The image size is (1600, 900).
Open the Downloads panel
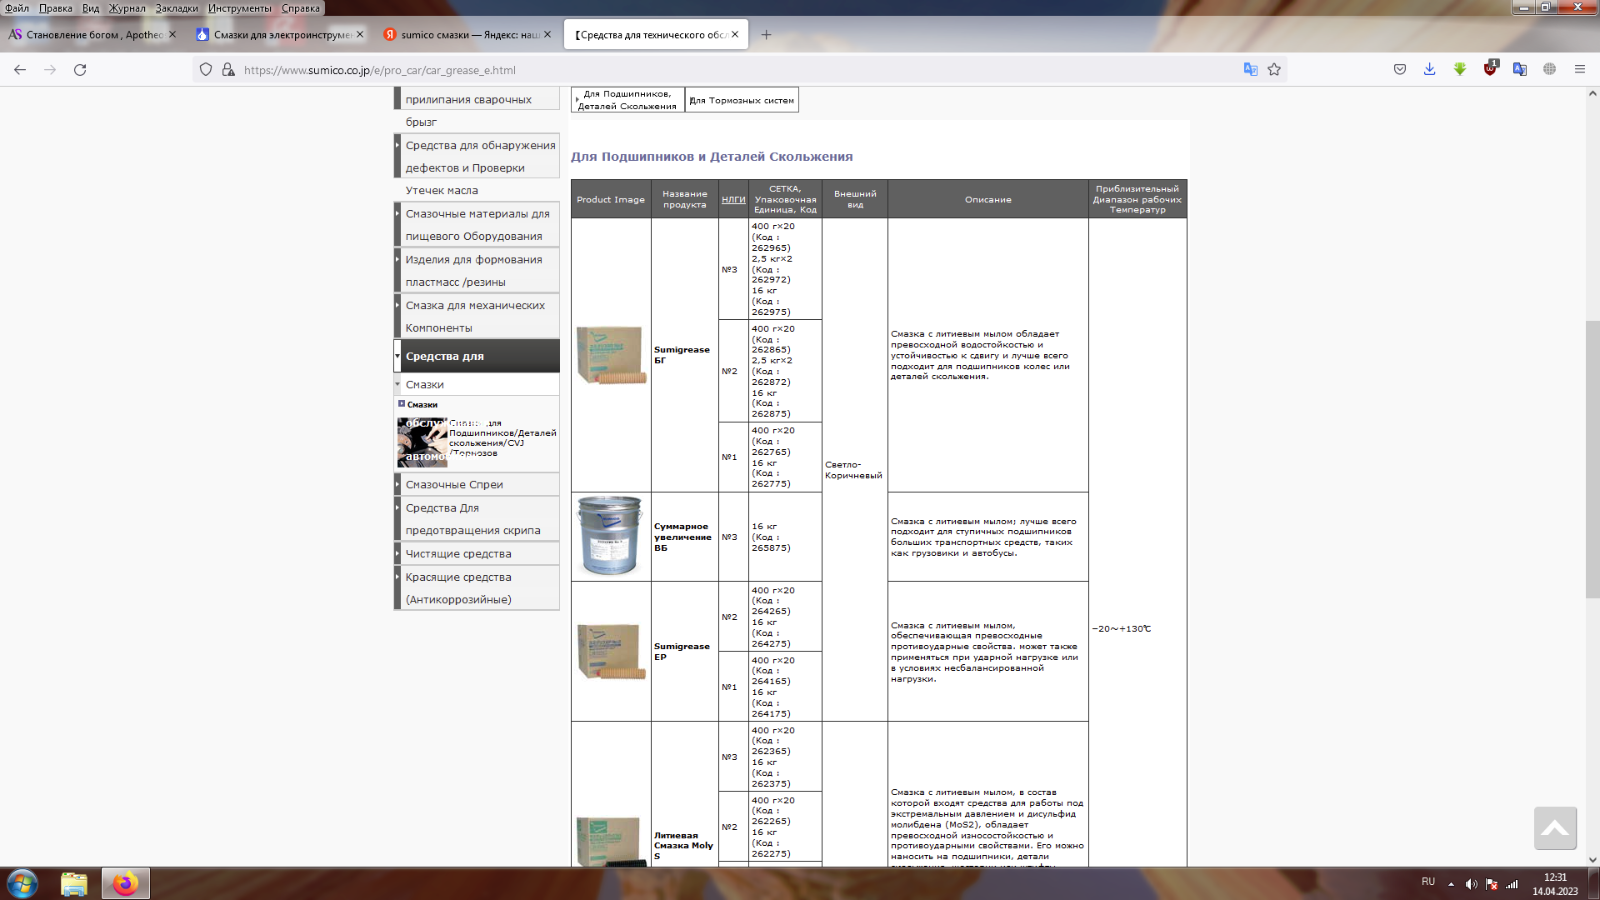coord(1430,69)
